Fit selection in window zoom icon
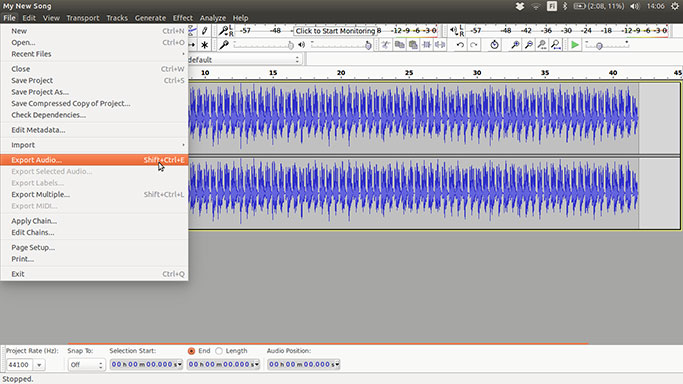The image size is (683, 384). tap(542, 45)
